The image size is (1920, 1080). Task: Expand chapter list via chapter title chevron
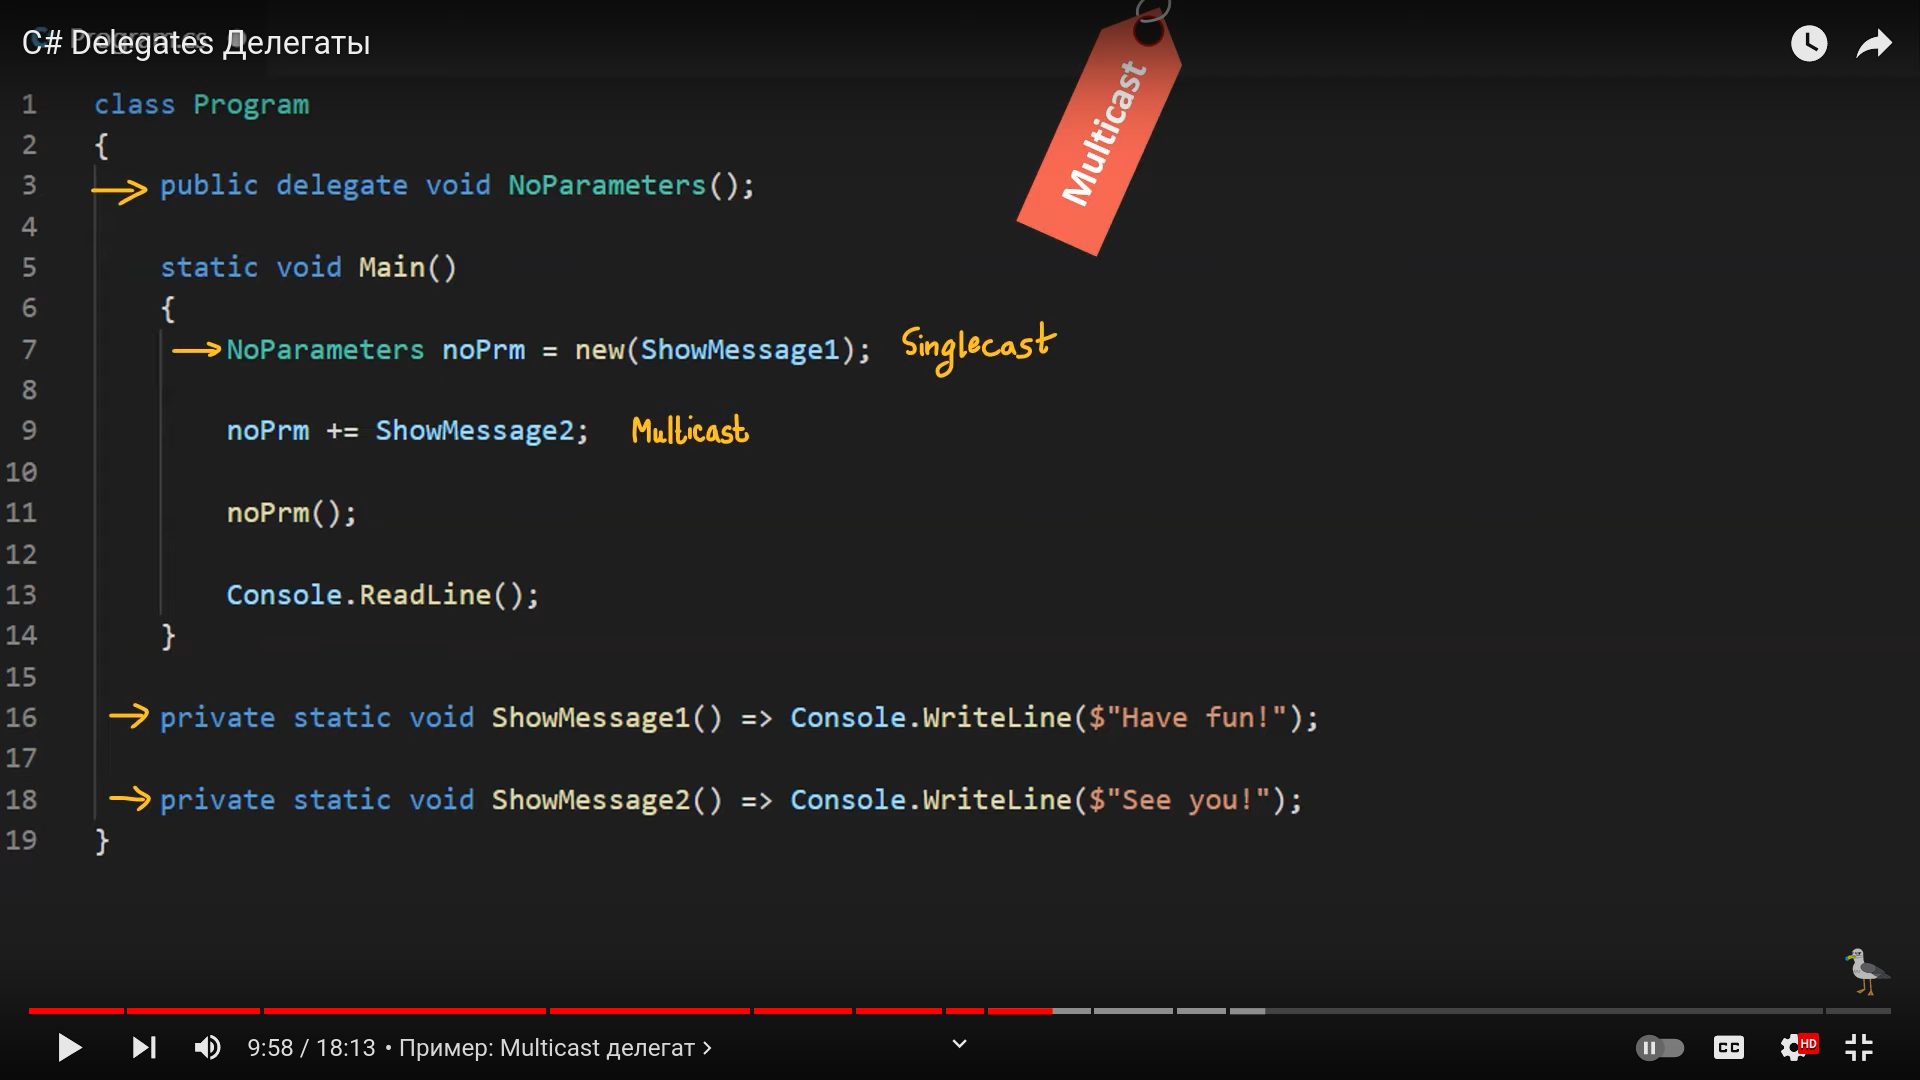pyautogui.click(x=707, y=1047)
